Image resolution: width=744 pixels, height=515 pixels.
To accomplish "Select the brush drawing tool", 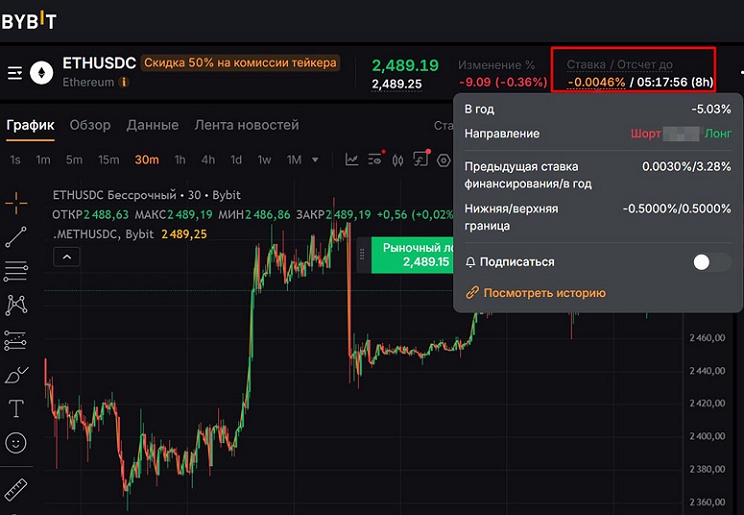I will click(x=17, y=375).
